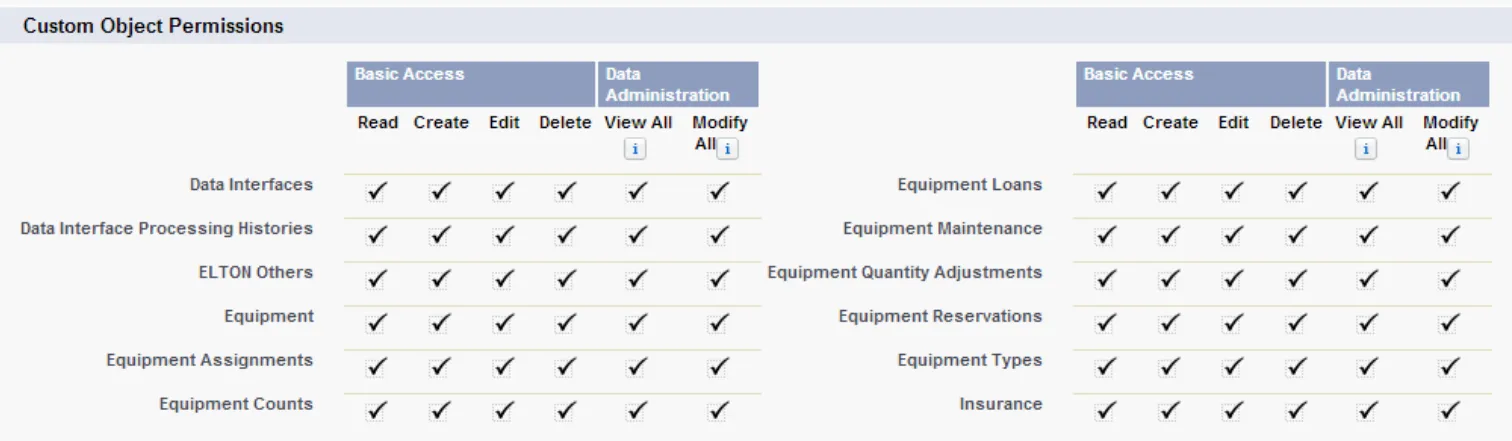Toggle Delete checkmark for ELTON Others
Screen dimensions: 1512x441
click(x=566, y=280)
